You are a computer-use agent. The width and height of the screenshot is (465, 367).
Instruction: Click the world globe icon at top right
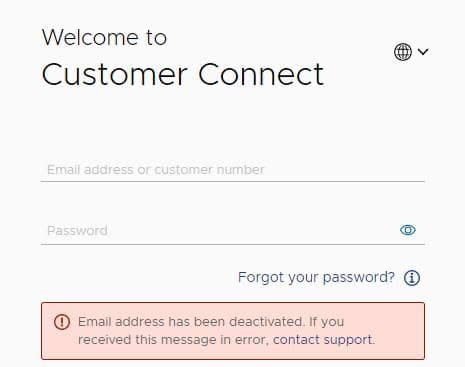403,52
